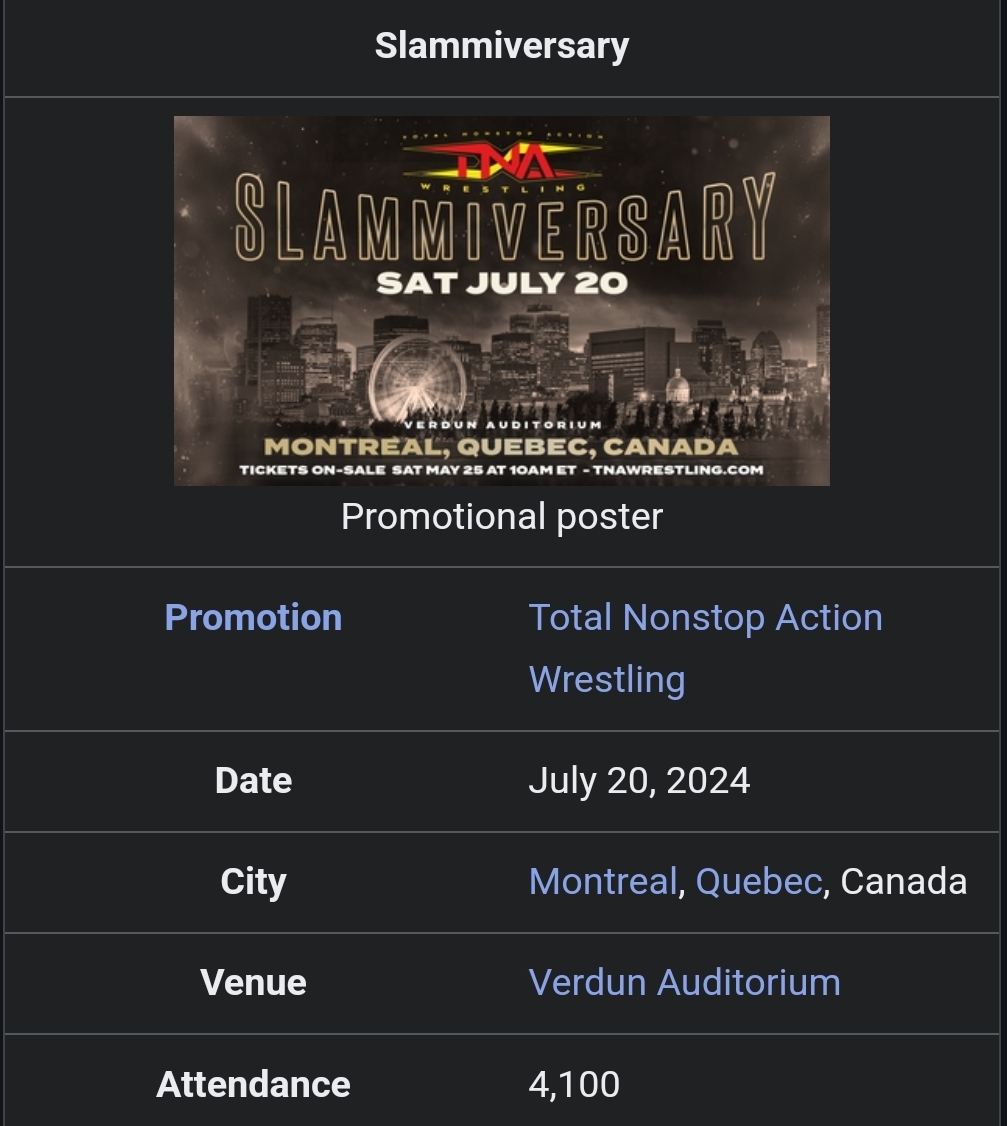
Task: Click the large outlined SLAMMIVERSARY poster lettering
Action: click(x=502, y=219)
